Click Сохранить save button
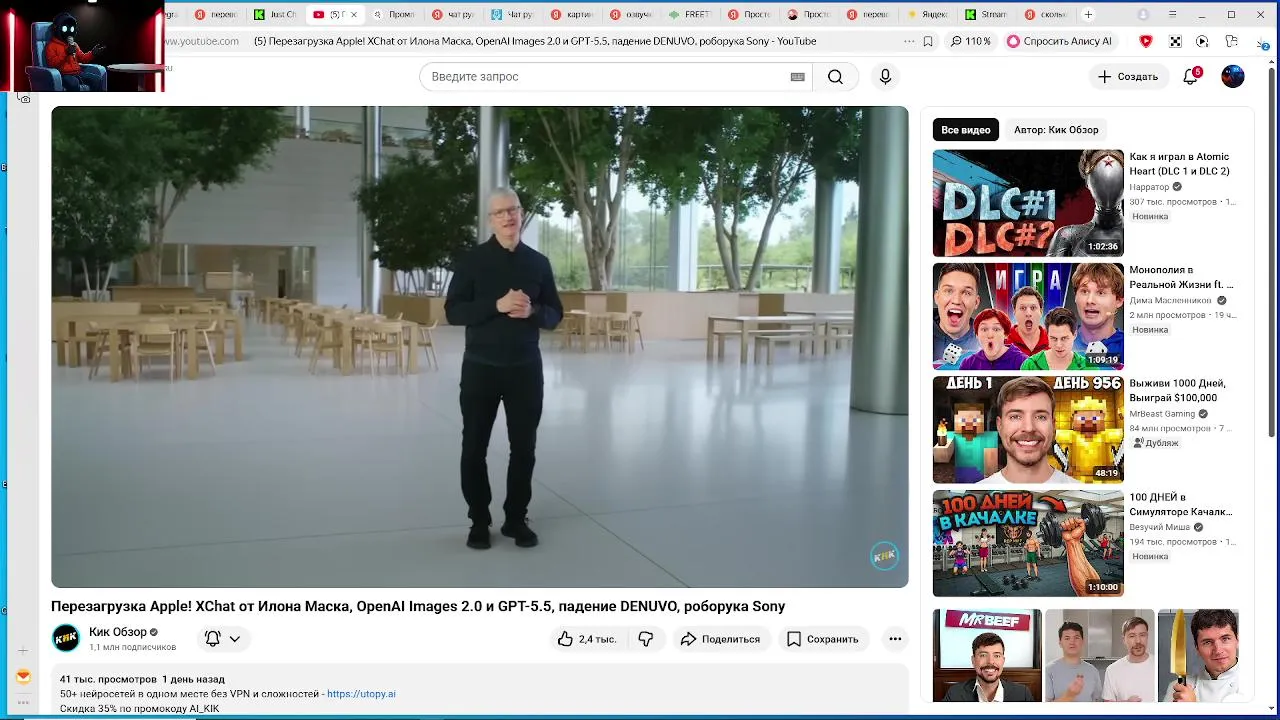Image resolution: width=1280 pixels, height=720 pixels. pyautogui.click(x=823, y=639)
